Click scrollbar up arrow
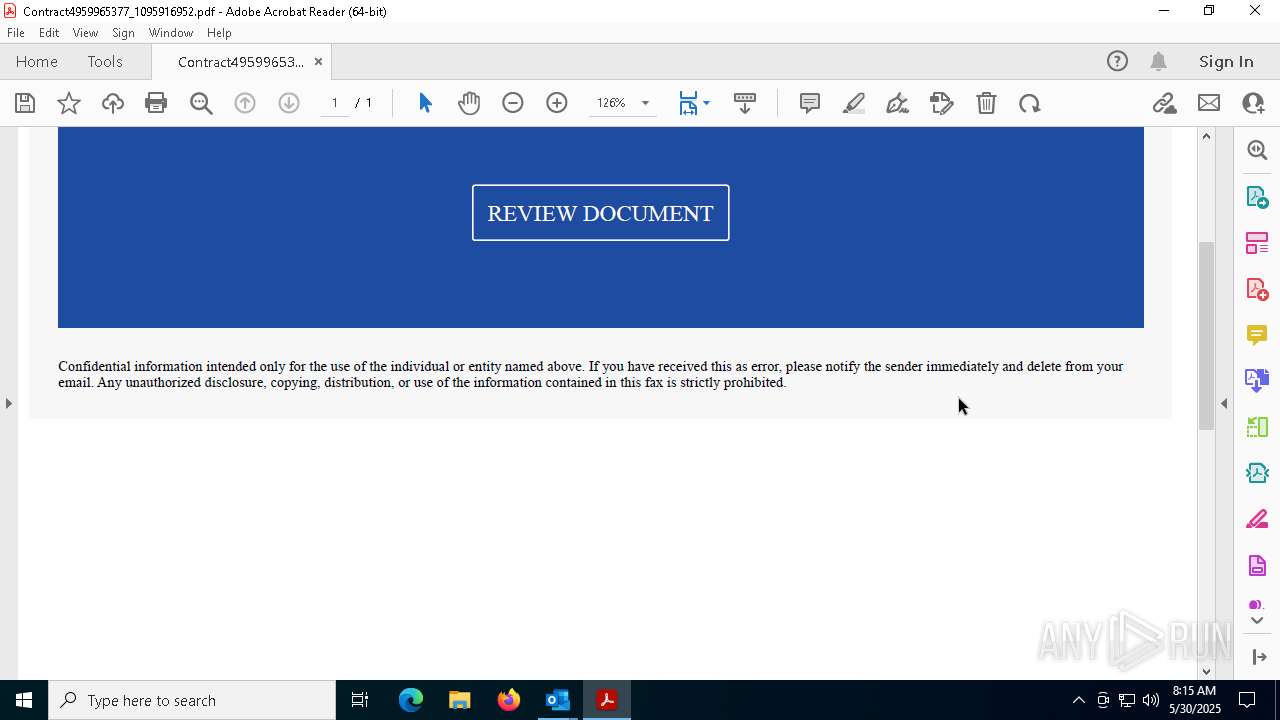 [x=1206, y=136]
